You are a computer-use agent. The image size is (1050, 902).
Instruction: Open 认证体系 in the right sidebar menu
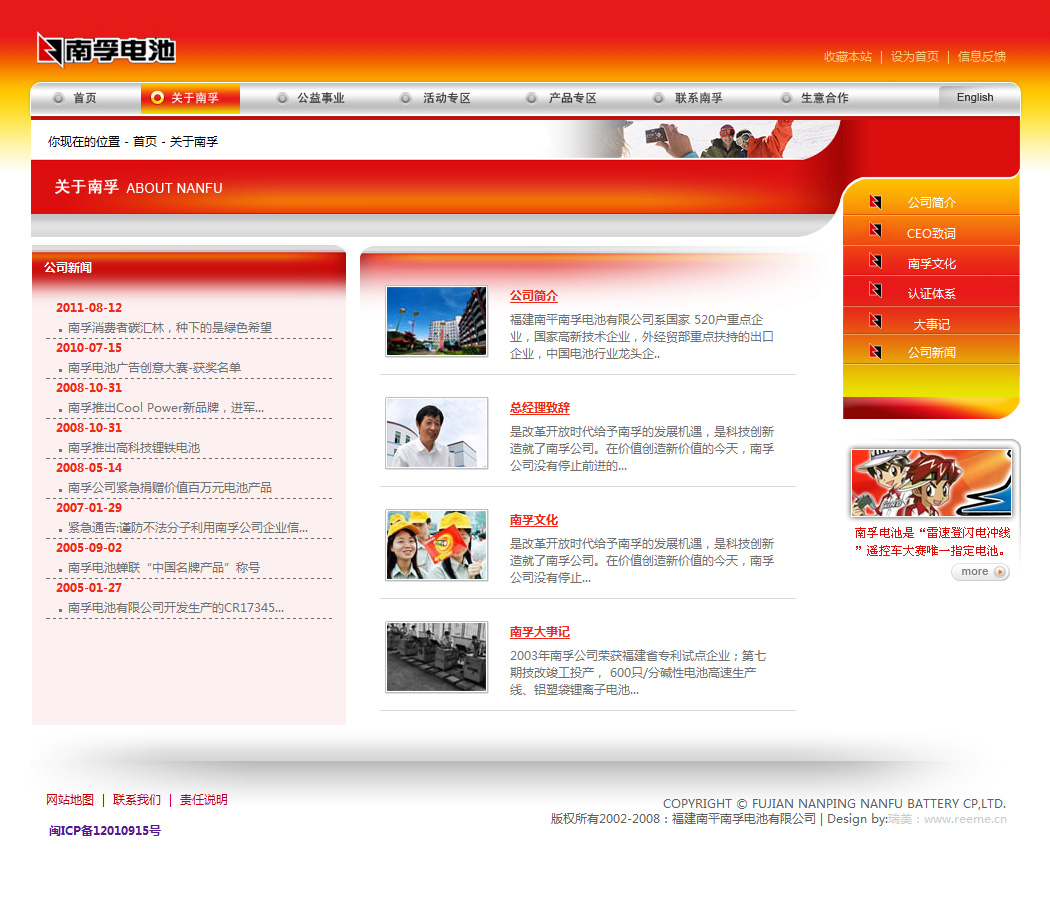tap(931, 293)
